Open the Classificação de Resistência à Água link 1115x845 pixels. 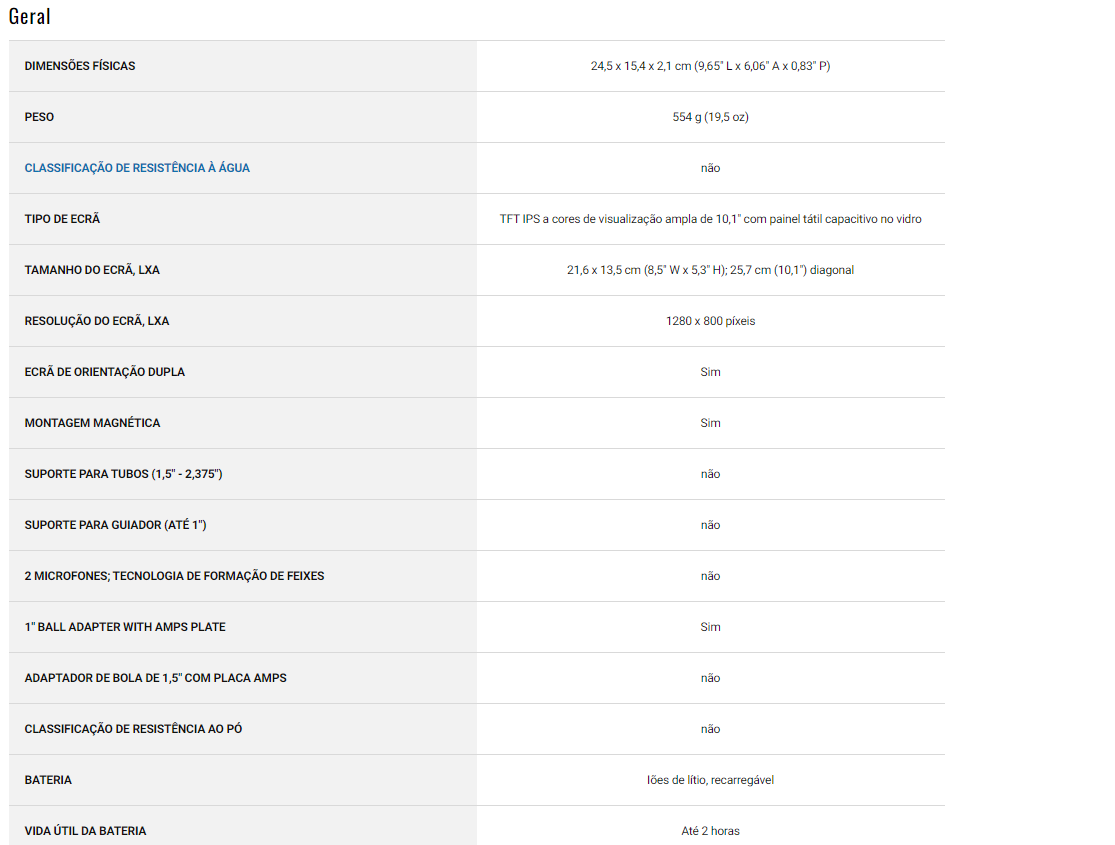point(137,168)
